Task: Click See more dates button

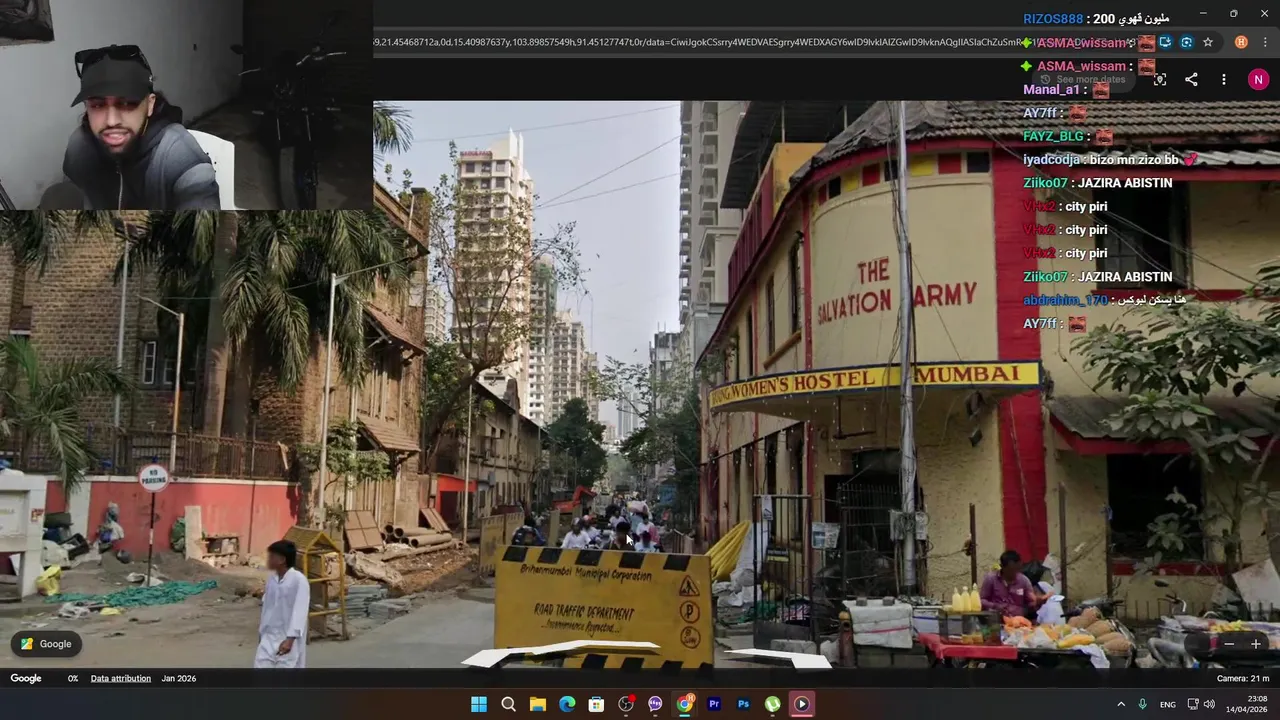Action: click(1083, 79)
